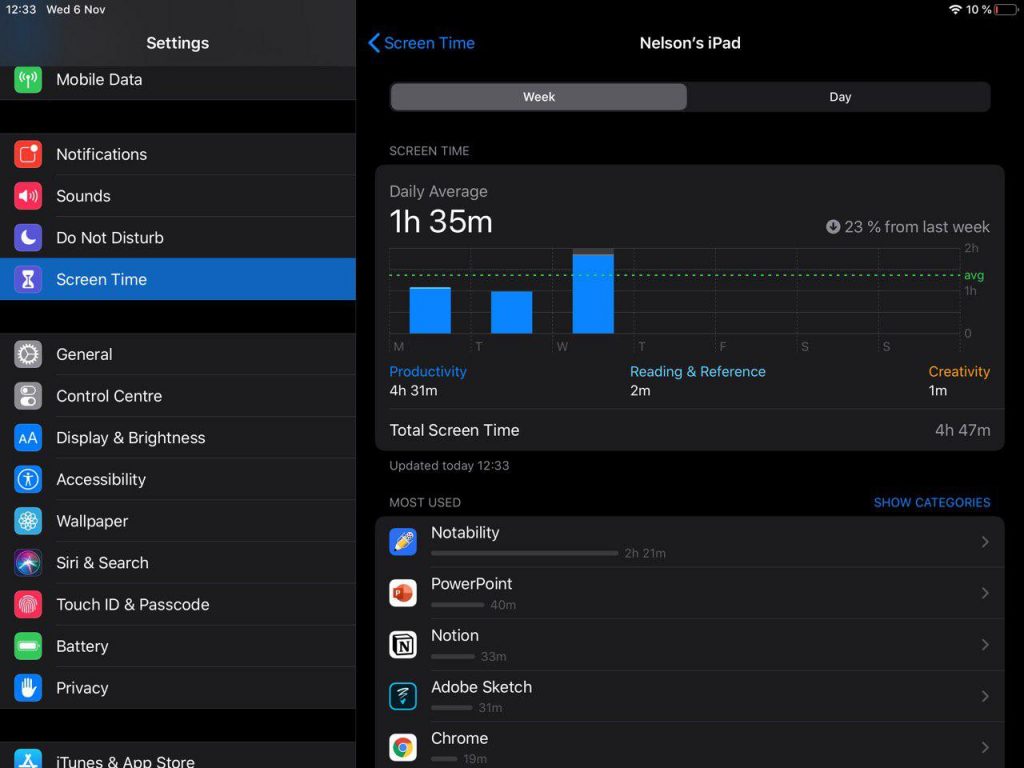The image size is (1024, 768).
Task: Select Wednesday's usage bar in chart
Action: pyautogui.click(x=593, y=291)
